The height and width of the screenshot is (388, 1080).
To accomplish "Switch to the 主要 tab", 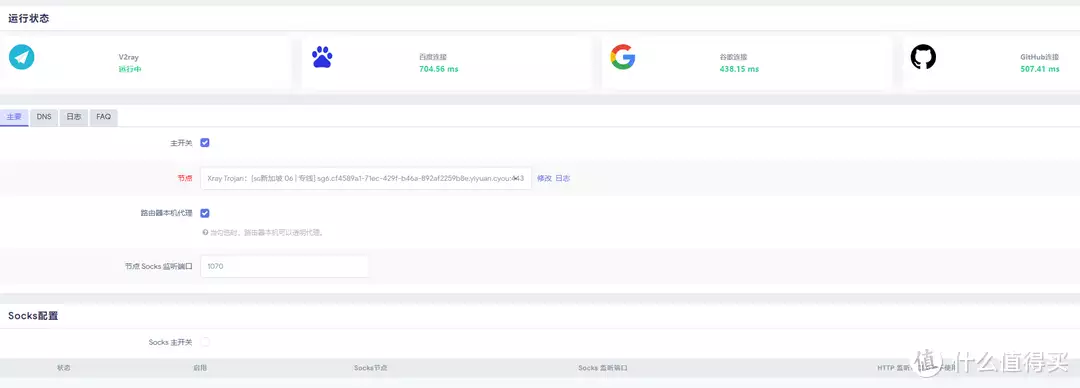I will (14, 117).
